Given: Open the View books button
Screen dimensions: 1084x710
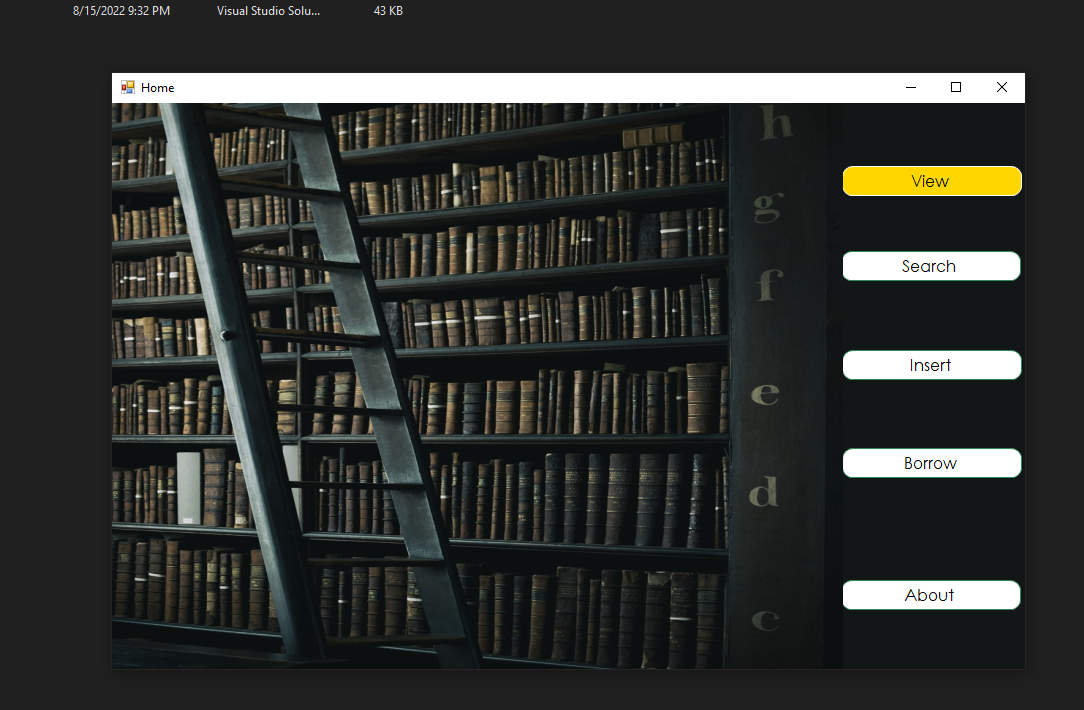Looking at the screenshot, I should point(931,181).
